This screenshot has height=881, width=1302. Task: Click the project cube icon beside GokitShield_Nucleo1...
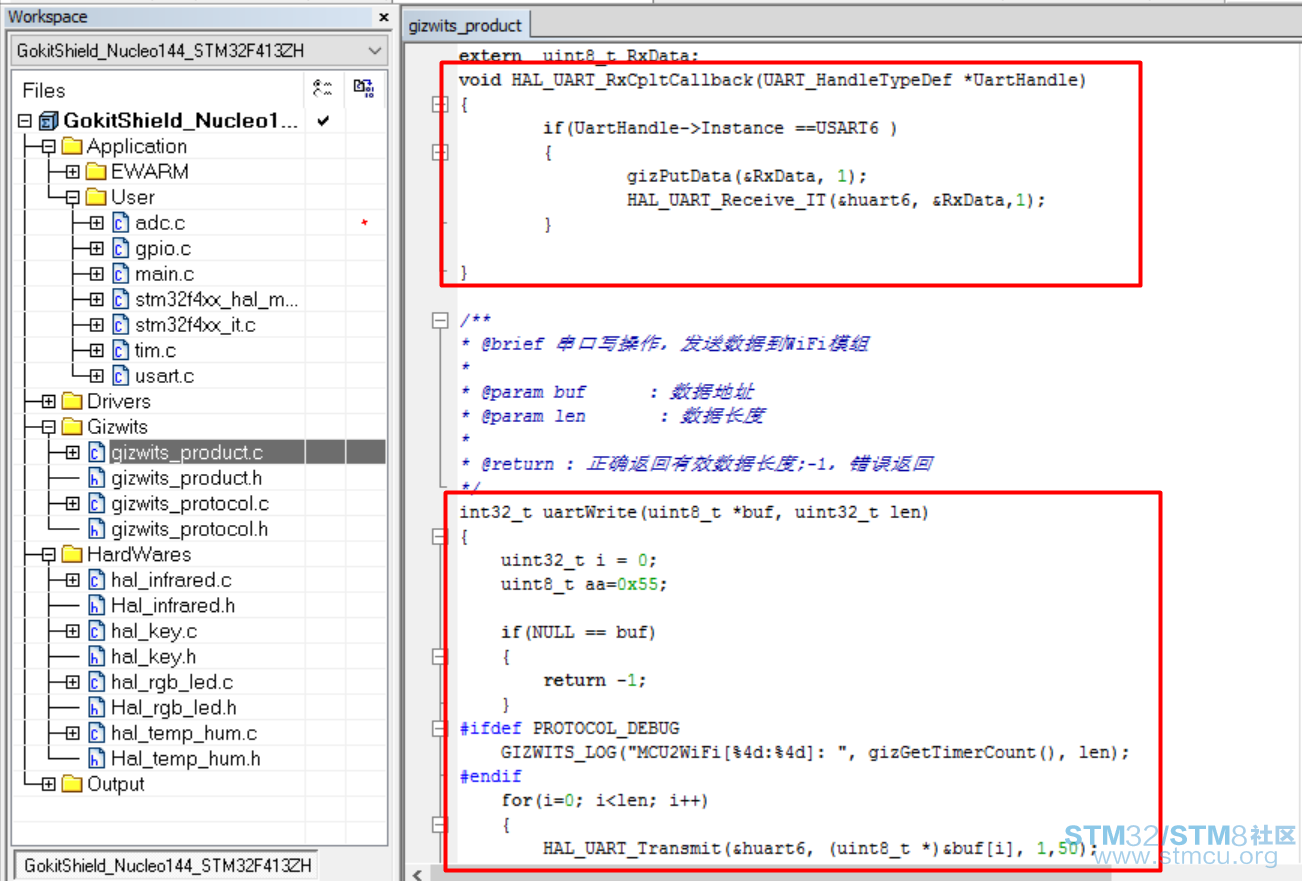tap(48, 121)
